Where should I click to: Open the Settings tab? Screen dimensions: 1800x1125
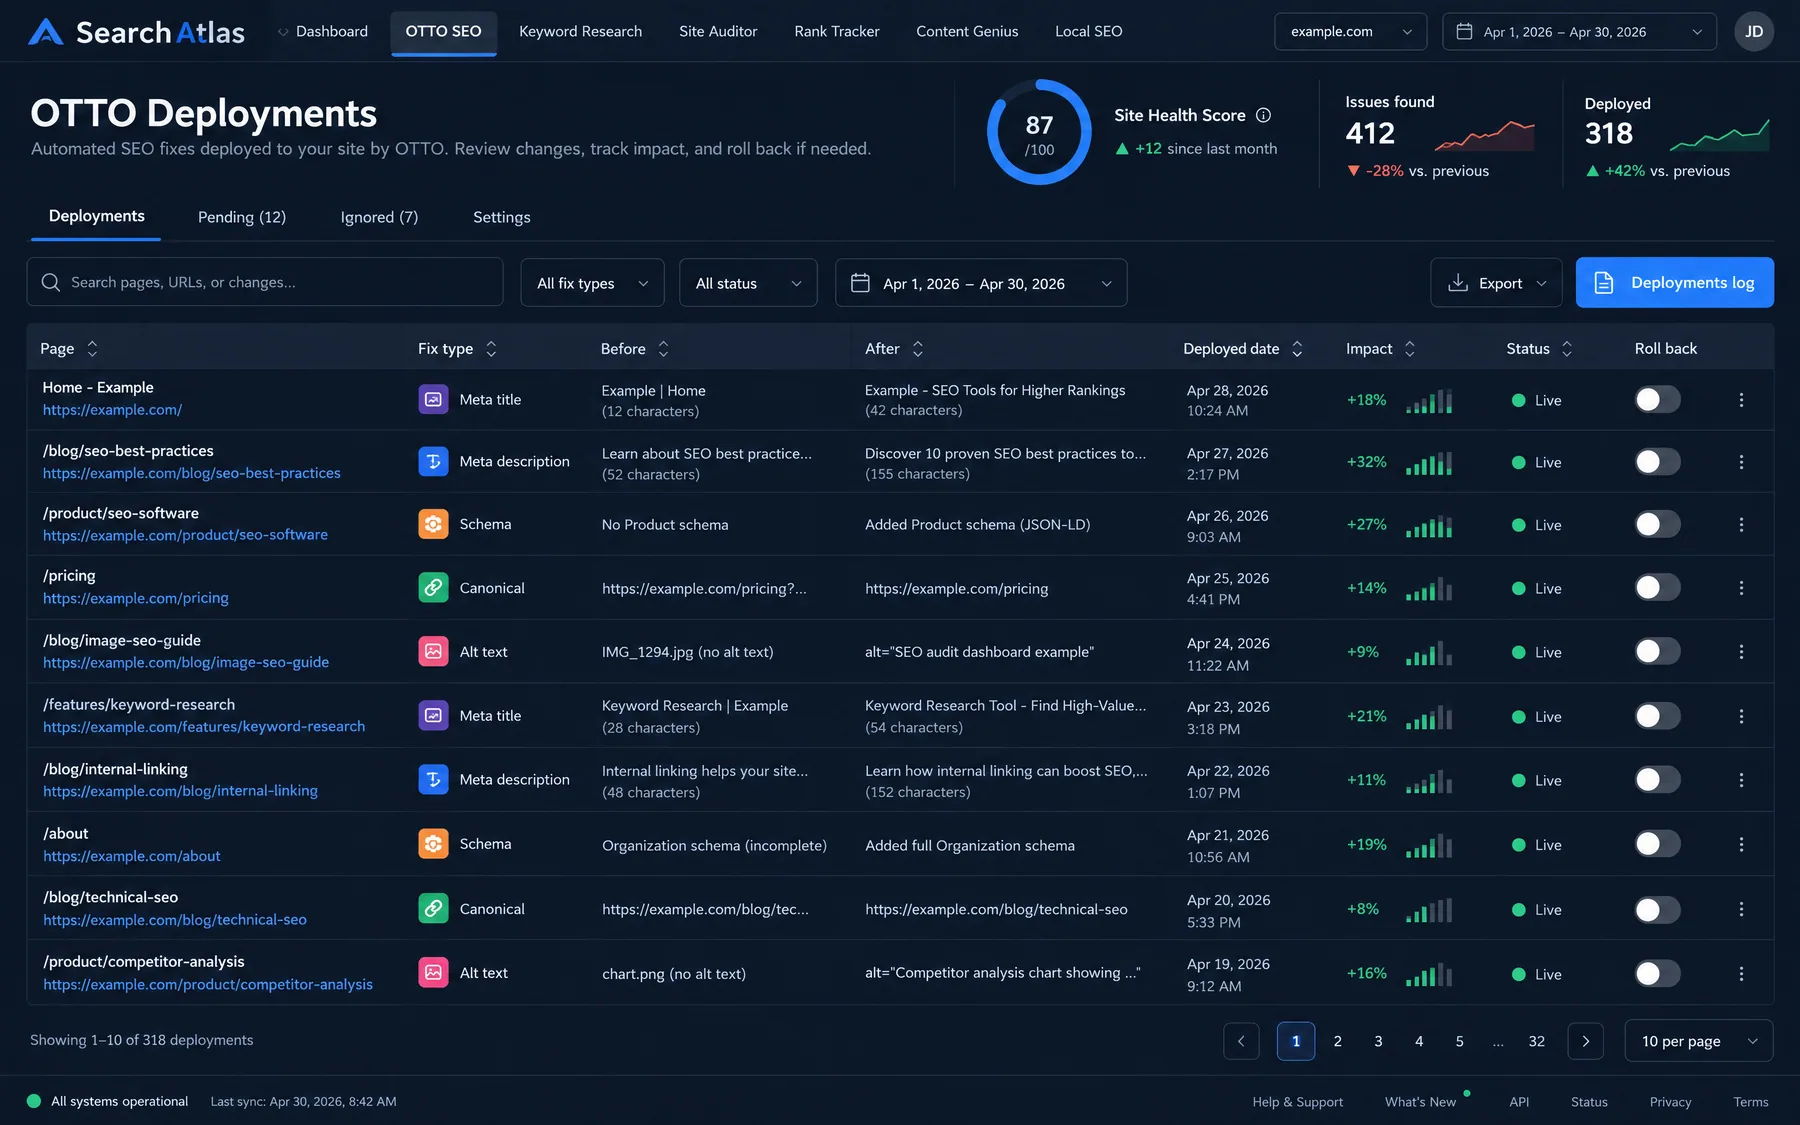[502, 217]
